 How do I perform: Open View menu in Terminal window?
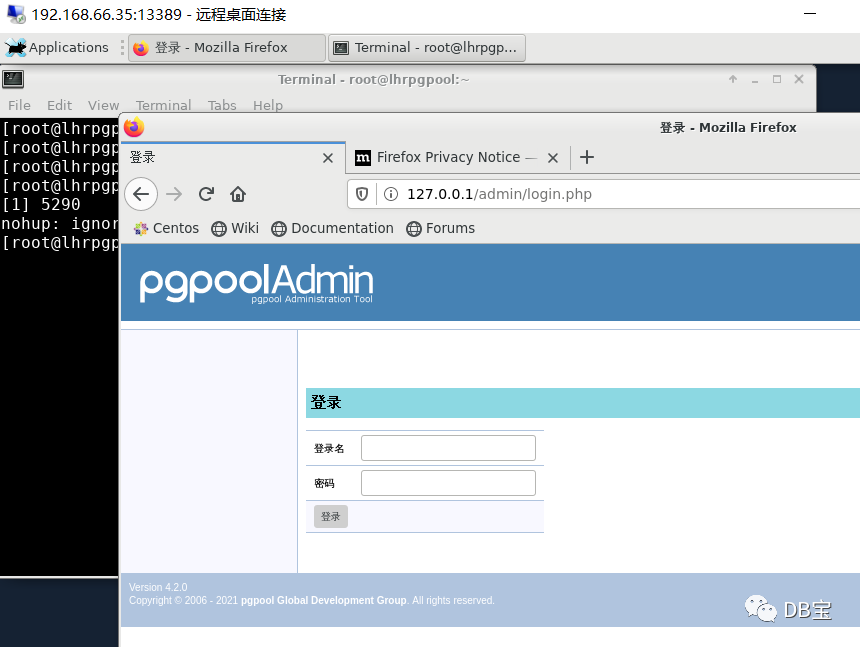tap(103, 105)
